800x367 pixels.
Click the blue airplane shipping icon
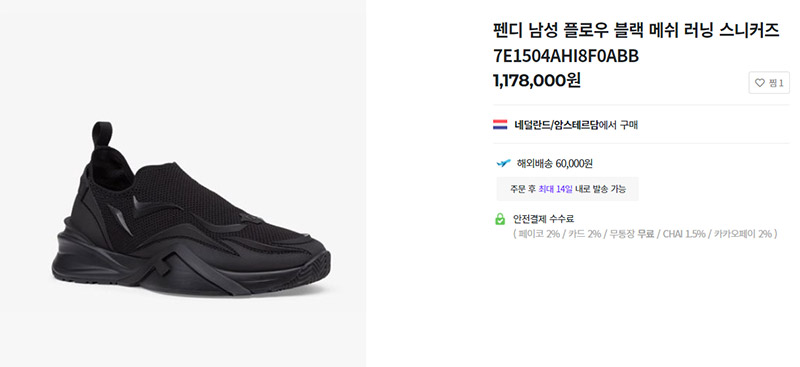coord(504,163)
